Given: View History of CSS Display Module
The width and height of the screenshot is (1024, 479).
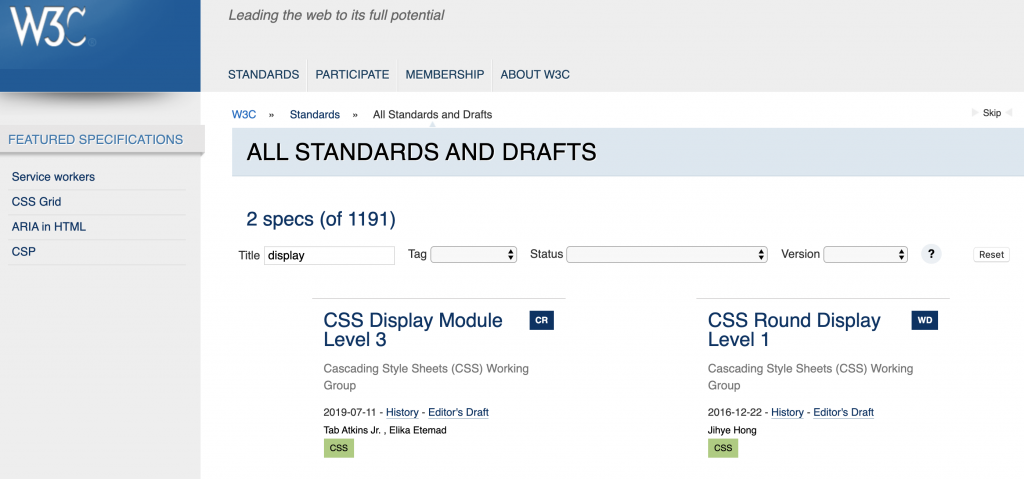Looking at the screenshot, I should coord(402,412).
